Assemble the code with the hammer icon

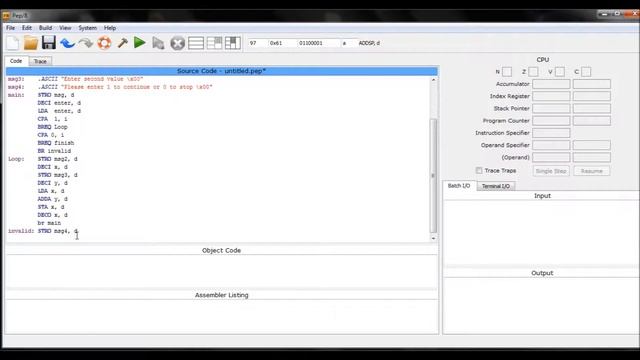click(122, 43)
